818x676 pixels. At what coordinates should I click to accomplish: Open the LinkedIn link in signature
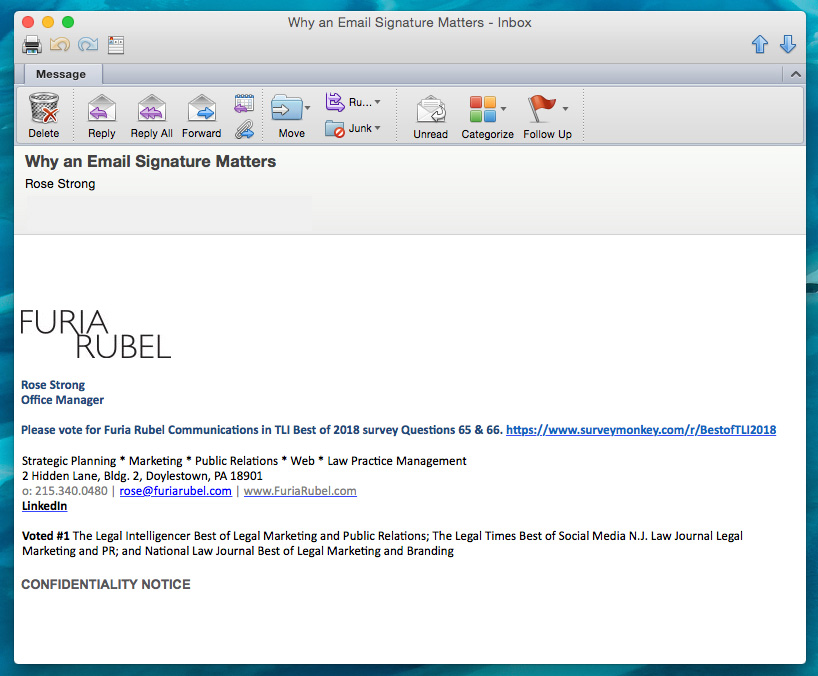pos(44,506)
